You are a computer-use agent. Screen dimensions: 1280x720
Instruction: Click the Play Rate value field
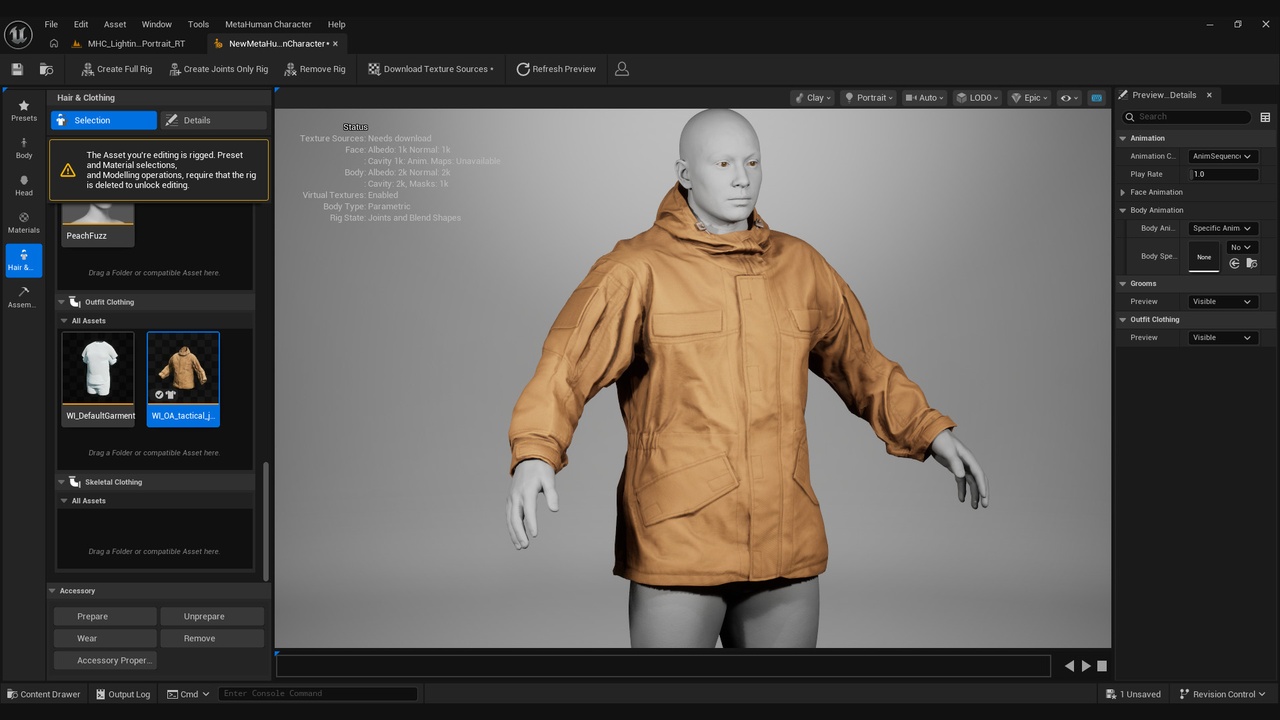[x=1224, y=174]
